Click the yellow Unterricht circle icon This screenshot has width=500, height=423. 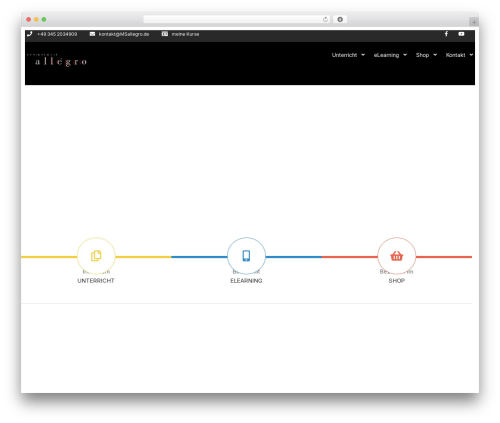point(96,256)
